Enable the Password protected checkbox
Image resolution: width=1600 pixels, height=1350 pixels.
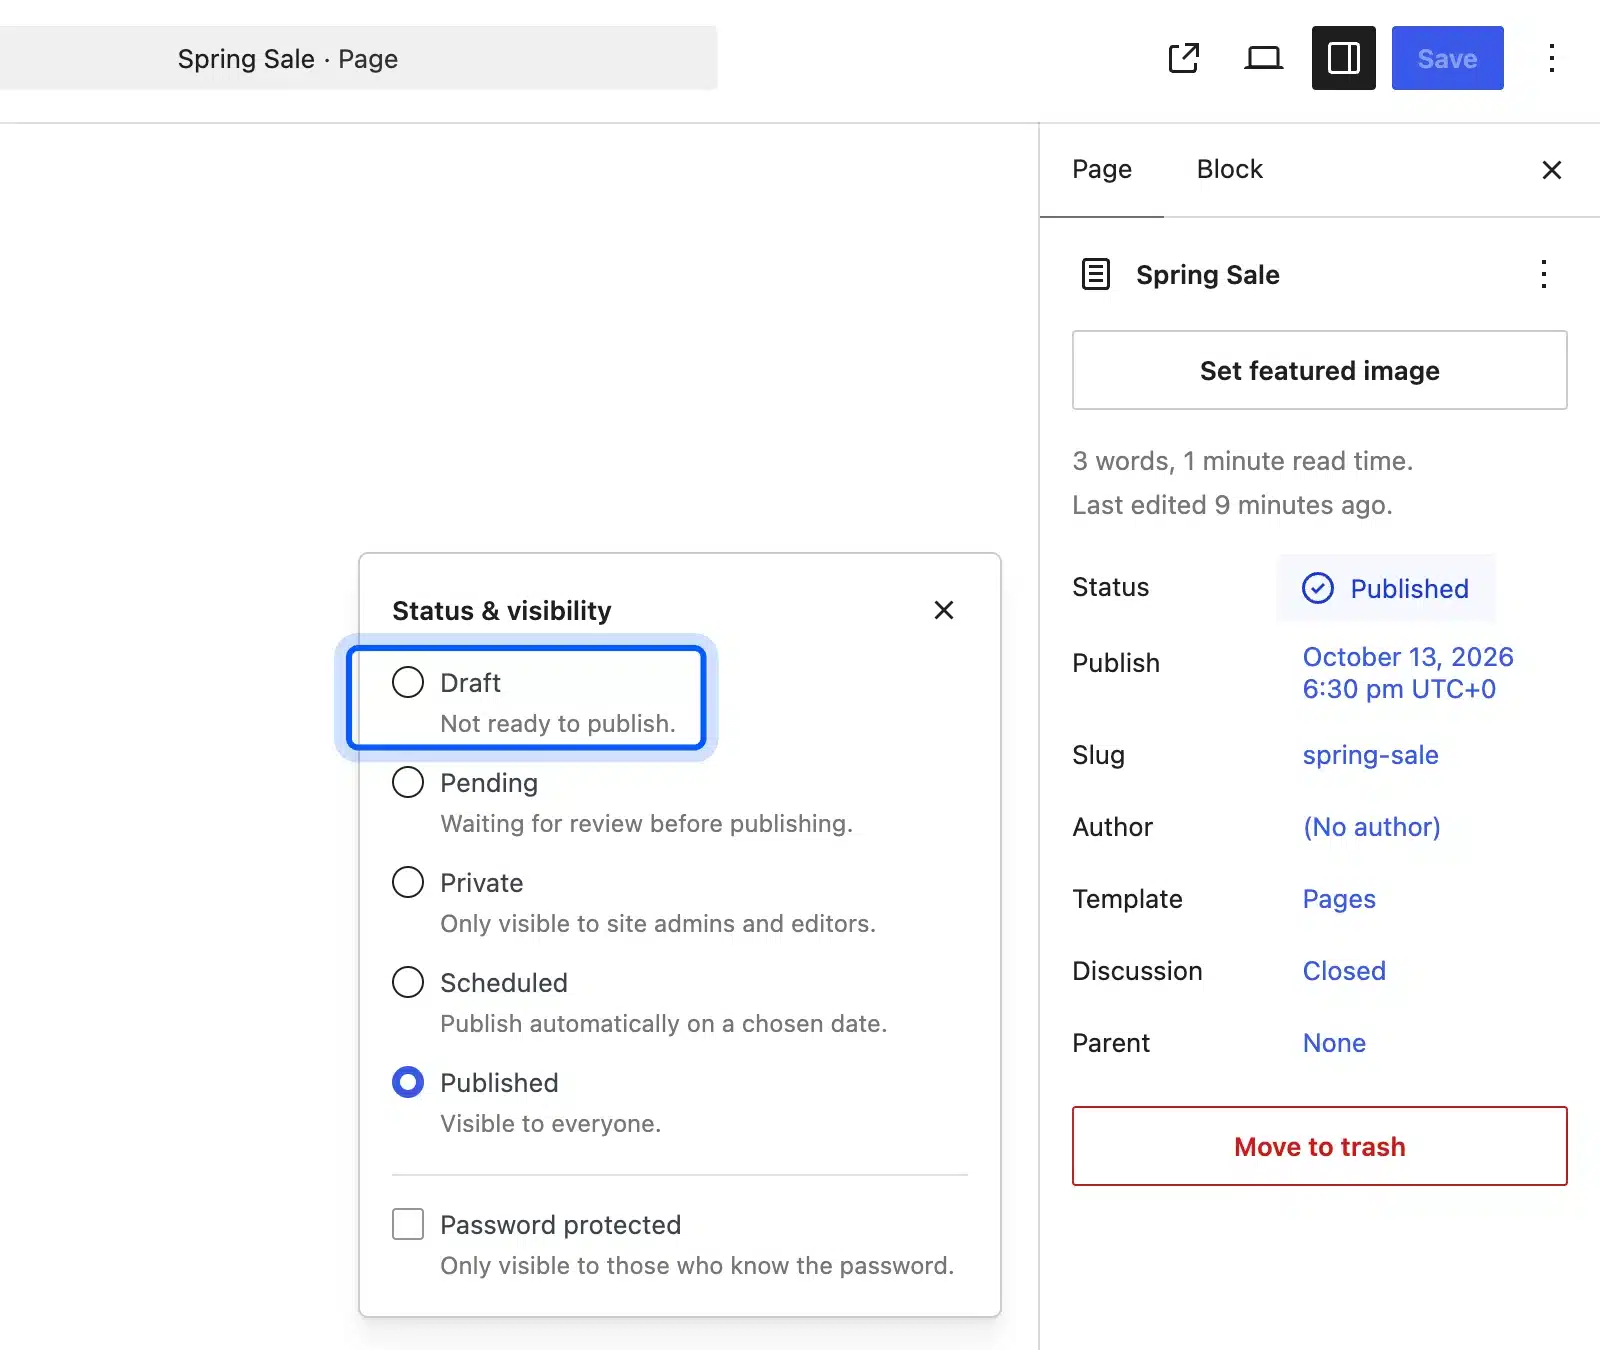[408, 1224]
